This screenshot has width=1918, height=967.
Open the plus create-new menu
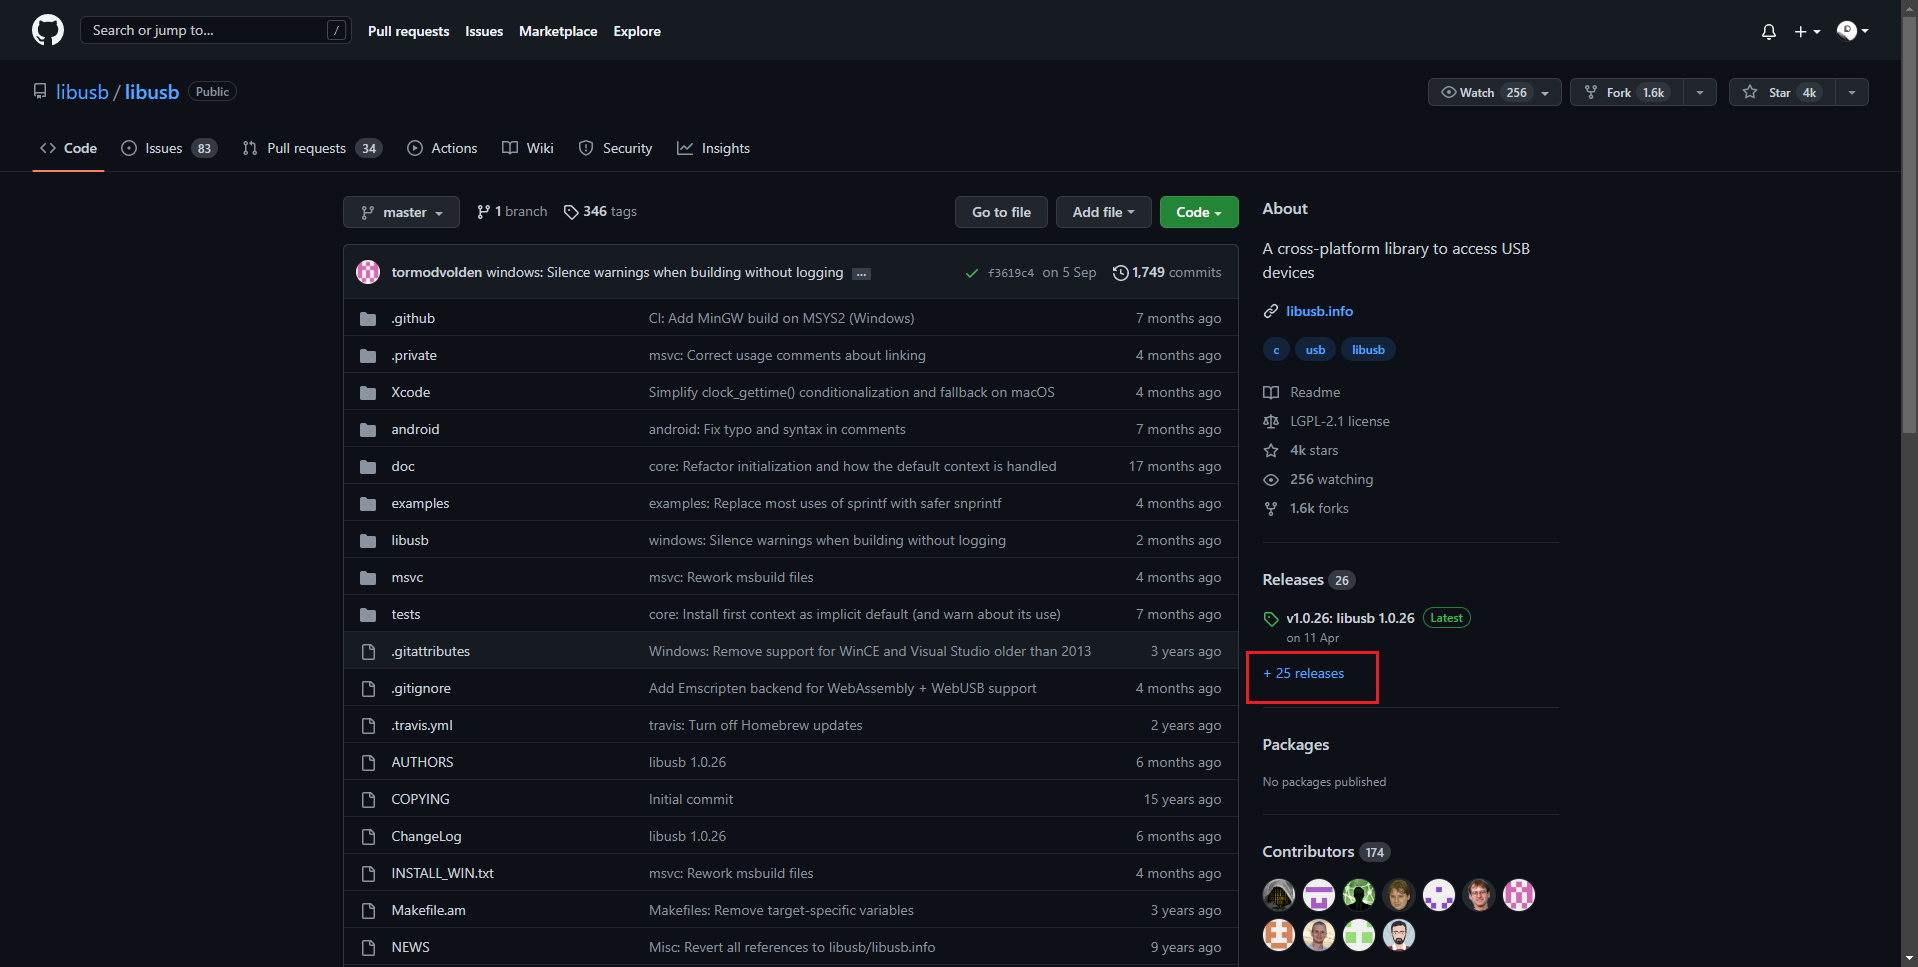(1806, 32)
